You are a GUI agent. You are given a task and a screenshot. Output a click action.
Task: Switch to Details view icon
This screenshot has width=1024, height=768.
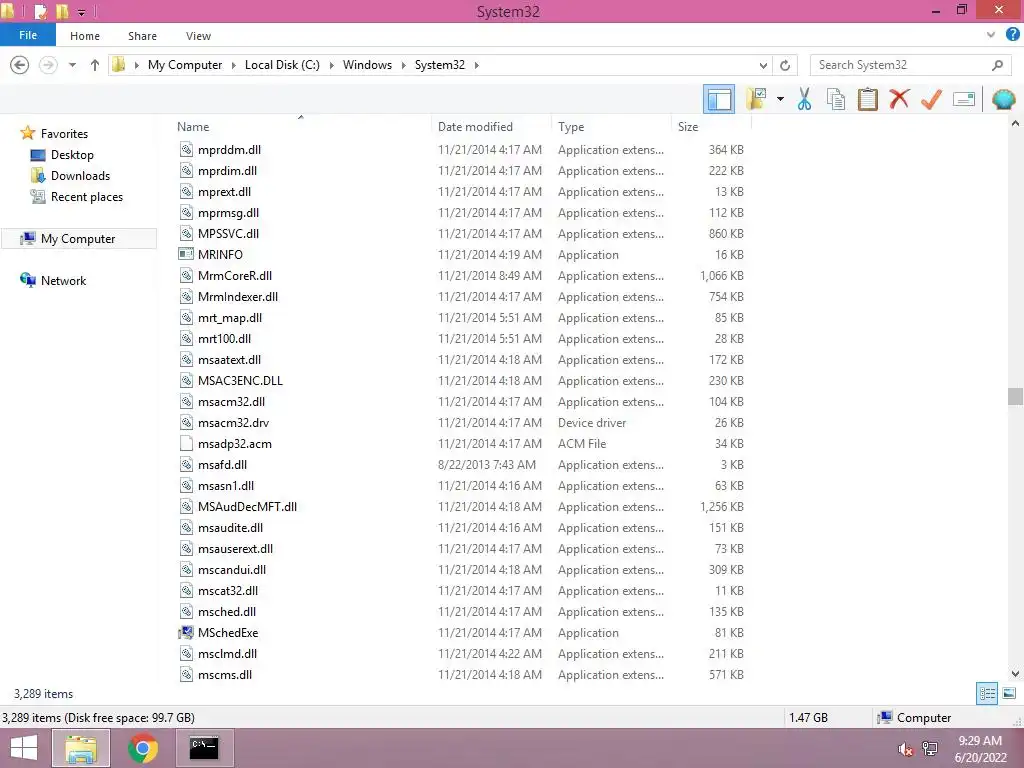[987, 694]
